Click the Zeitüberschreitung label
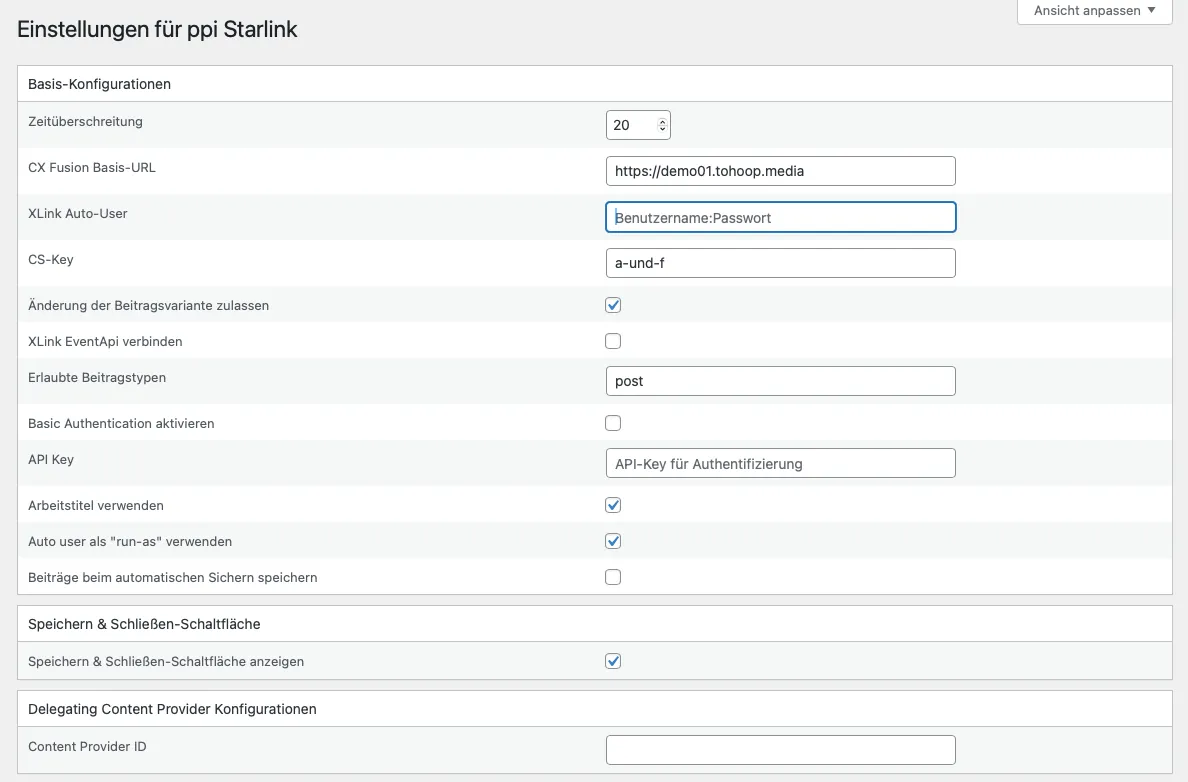This screenshot has height=782, width=1188. (x=85, y=121)
